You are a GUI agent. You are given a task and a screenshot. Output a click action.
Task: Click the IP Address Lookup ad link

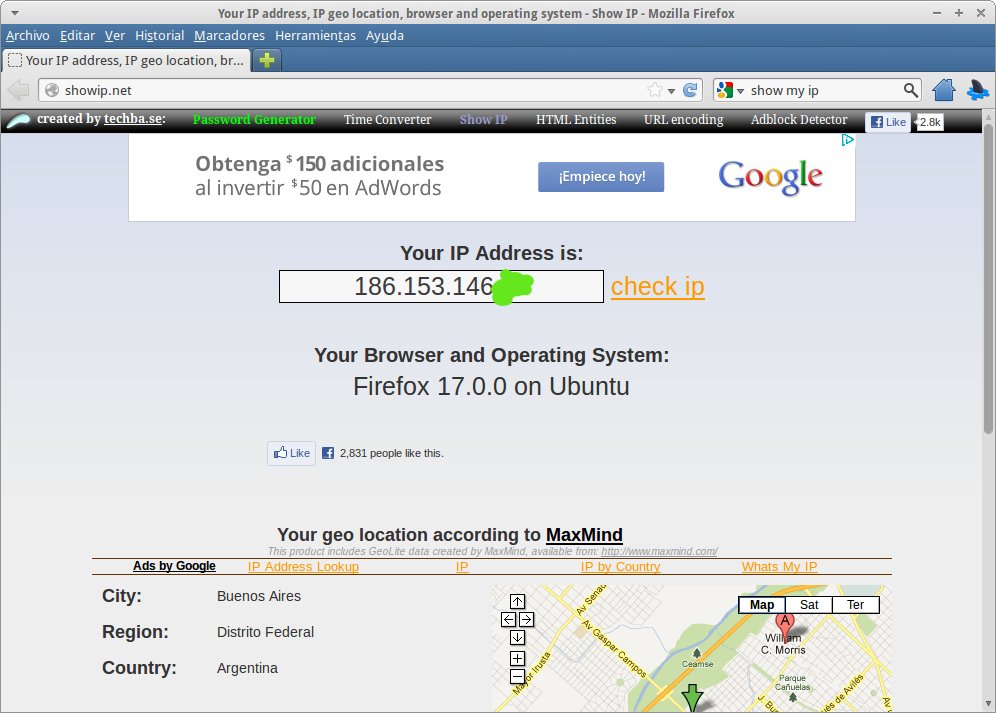[303, 566]
